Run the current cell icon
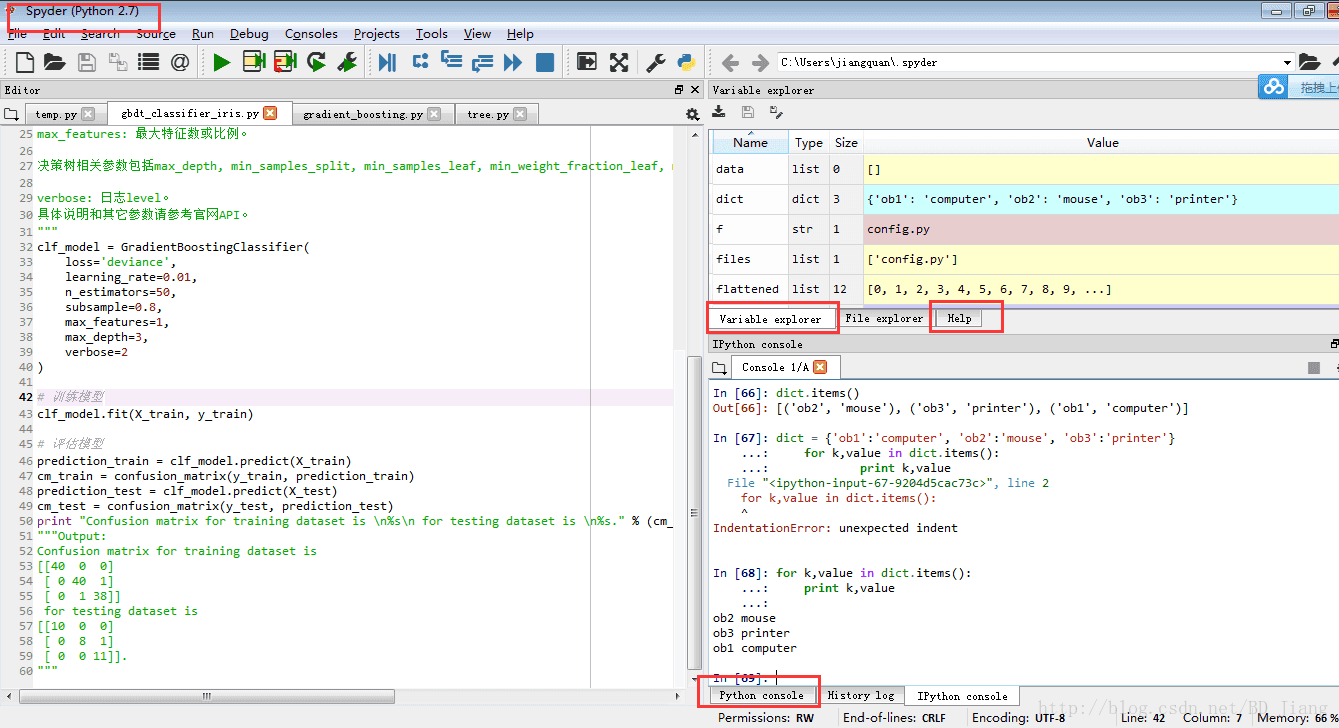 coord(253,63)
